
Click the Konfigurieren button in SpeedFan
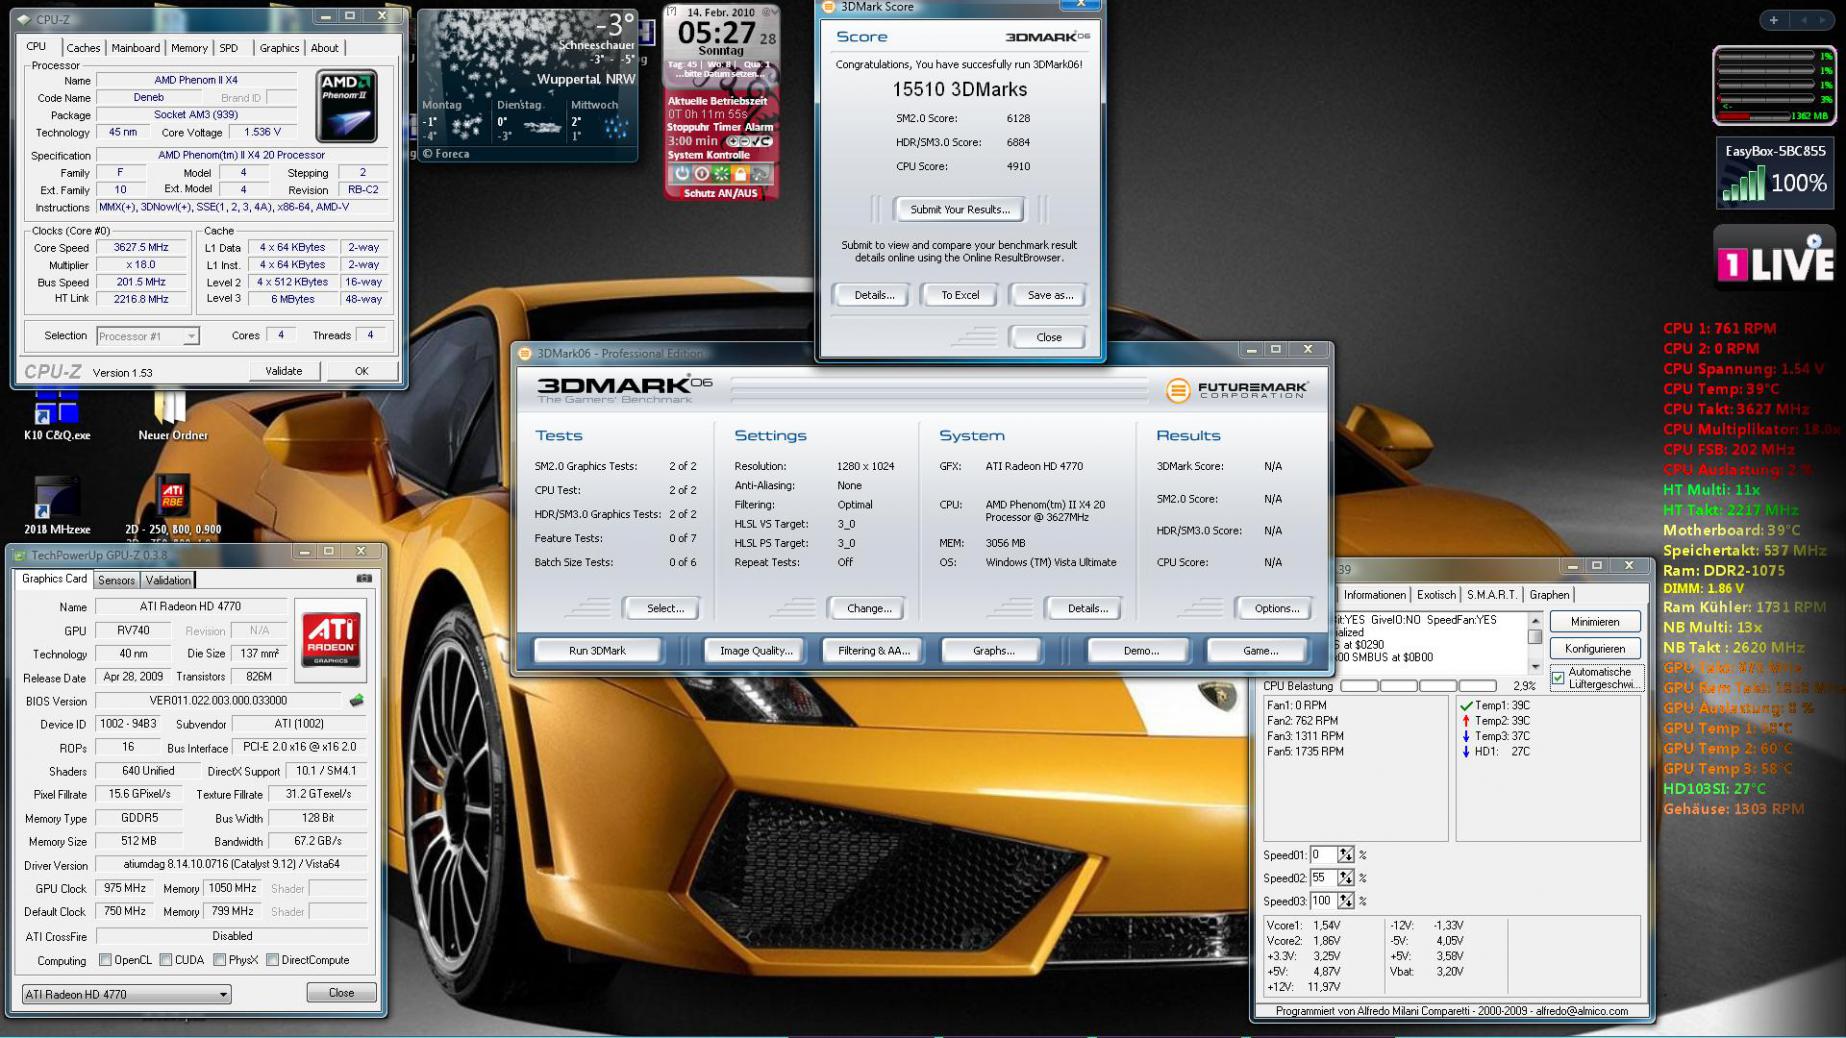pyautogui.click(x=1594, y=648)
